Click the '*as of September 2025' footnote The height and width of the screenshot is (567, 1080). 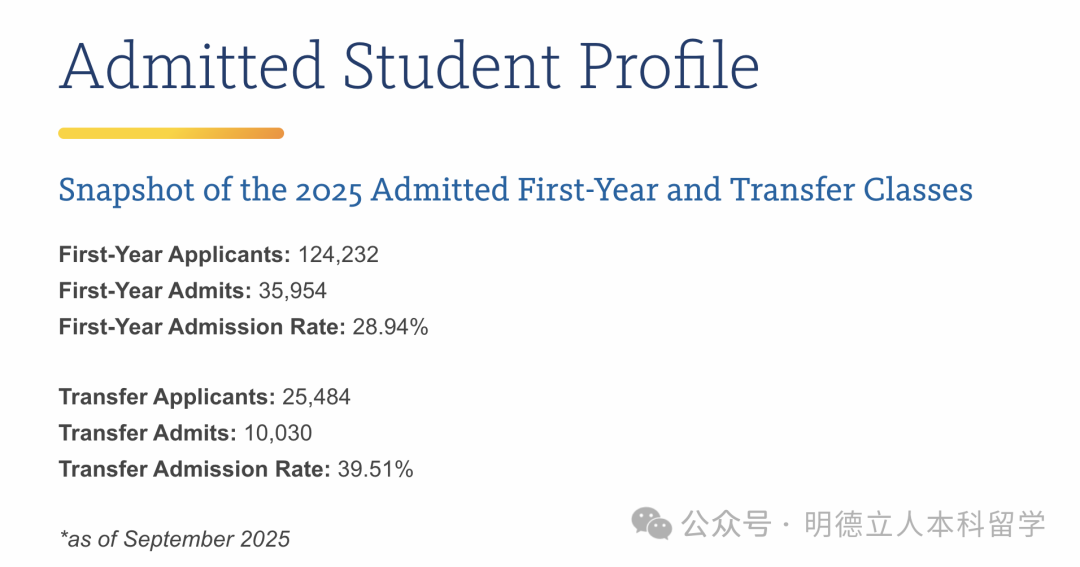coord(175,540)
